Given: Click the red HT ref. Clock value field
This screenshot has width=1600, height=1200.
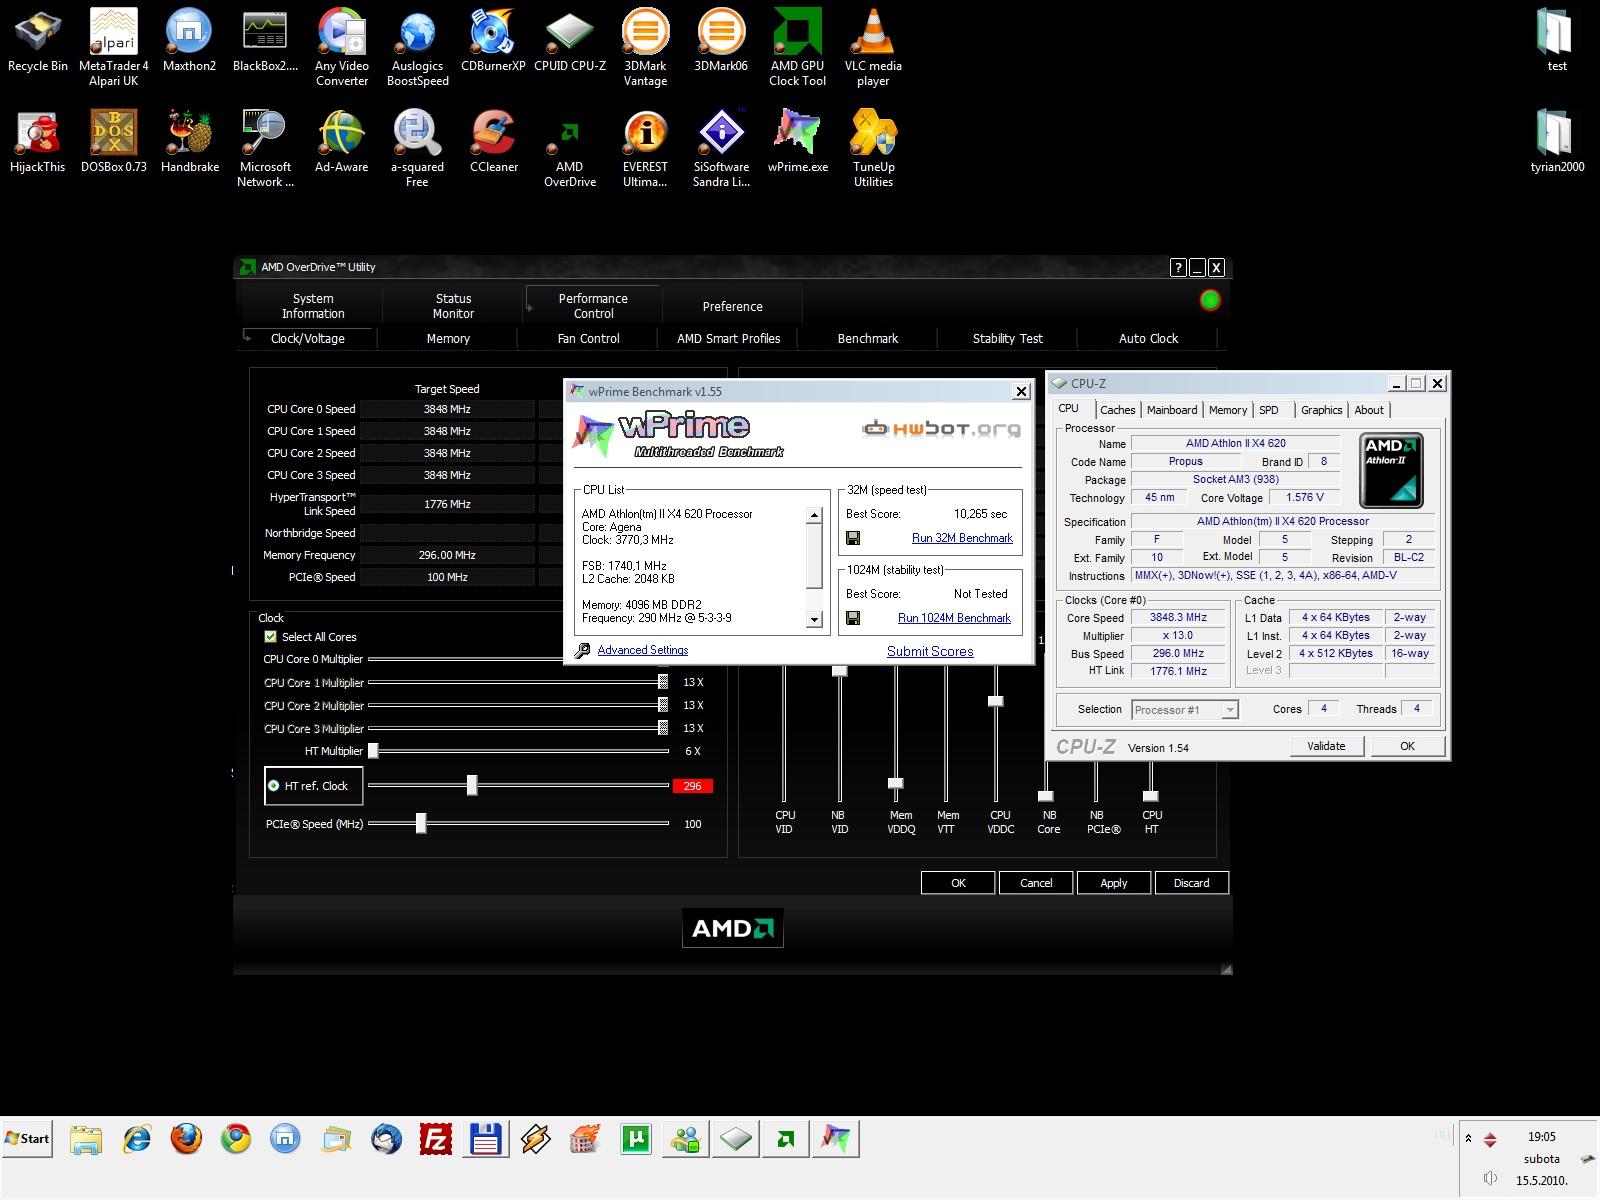Looking at the screenshot, I should pos(692,786).
